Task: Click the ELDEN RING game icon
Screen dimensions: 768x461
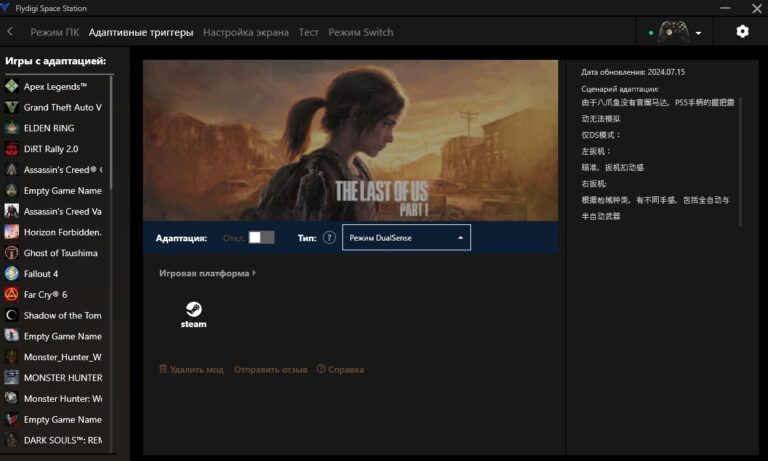Action: click(12, 128)
